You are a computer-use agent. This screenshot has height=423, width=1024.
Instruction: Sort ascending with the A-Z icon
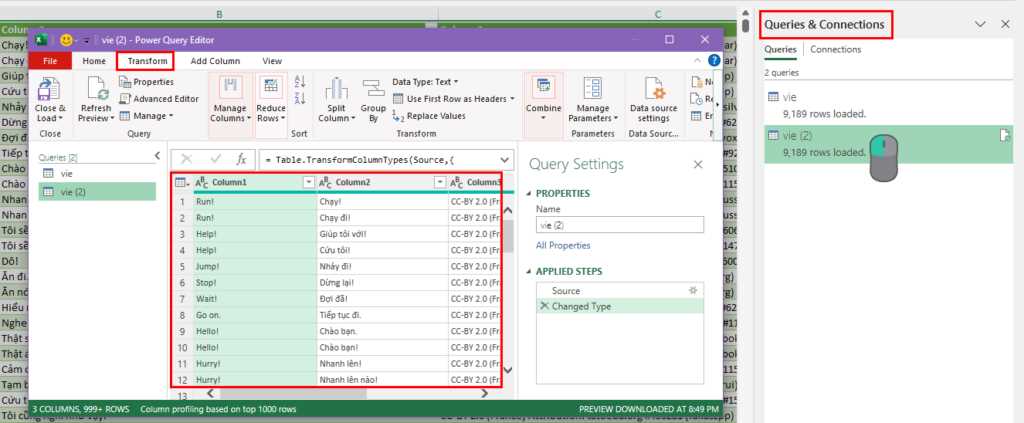click(x=300, y=82)
